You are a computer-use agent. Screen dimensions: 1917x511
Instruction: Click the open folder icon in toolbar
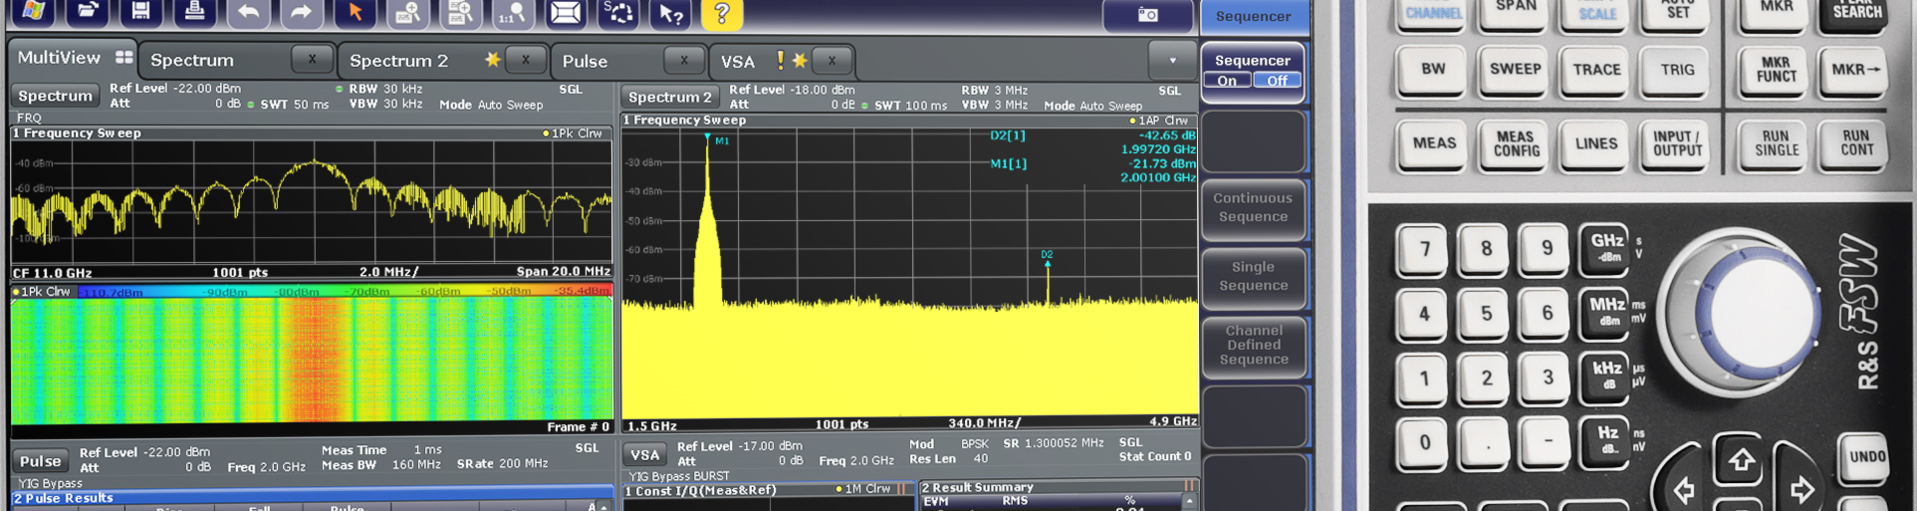88,12
